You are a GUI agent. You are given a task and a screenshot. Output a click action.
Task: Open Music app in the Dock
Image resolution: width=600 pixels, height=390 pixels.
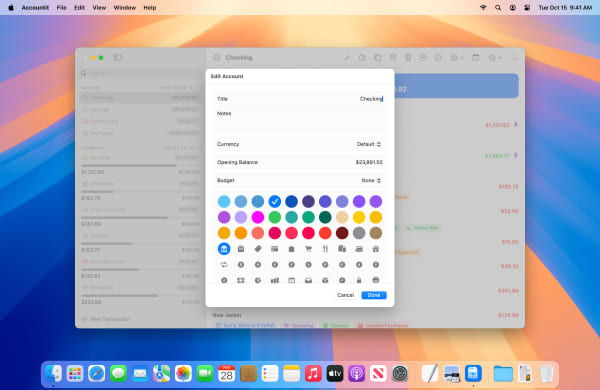point(313,373)
